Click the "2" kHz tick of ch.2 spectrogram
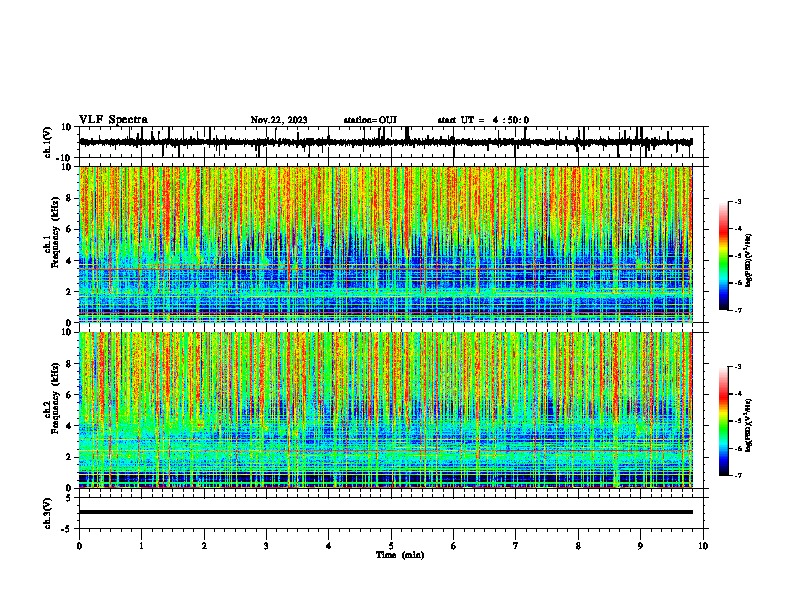792x612 pixels. (x=69, y=457)
